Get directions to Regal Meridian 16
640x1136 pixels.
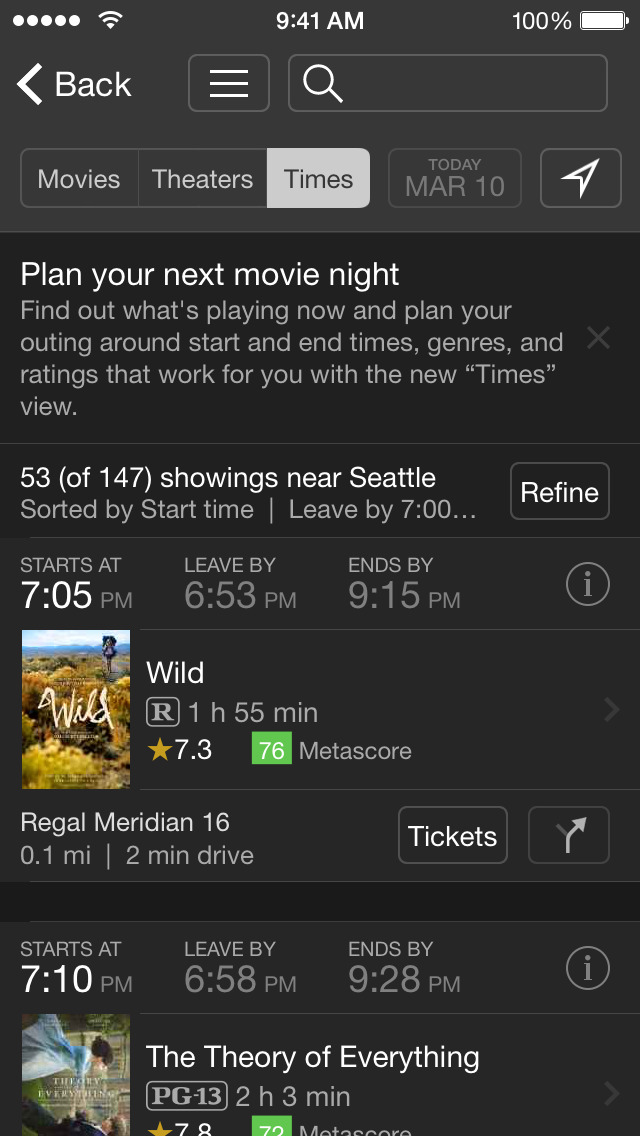tap(568, 835)
